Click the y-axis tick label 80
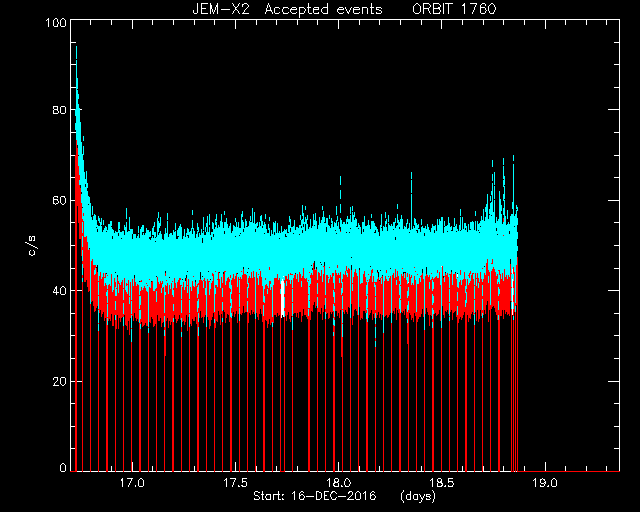 (60, 110)
